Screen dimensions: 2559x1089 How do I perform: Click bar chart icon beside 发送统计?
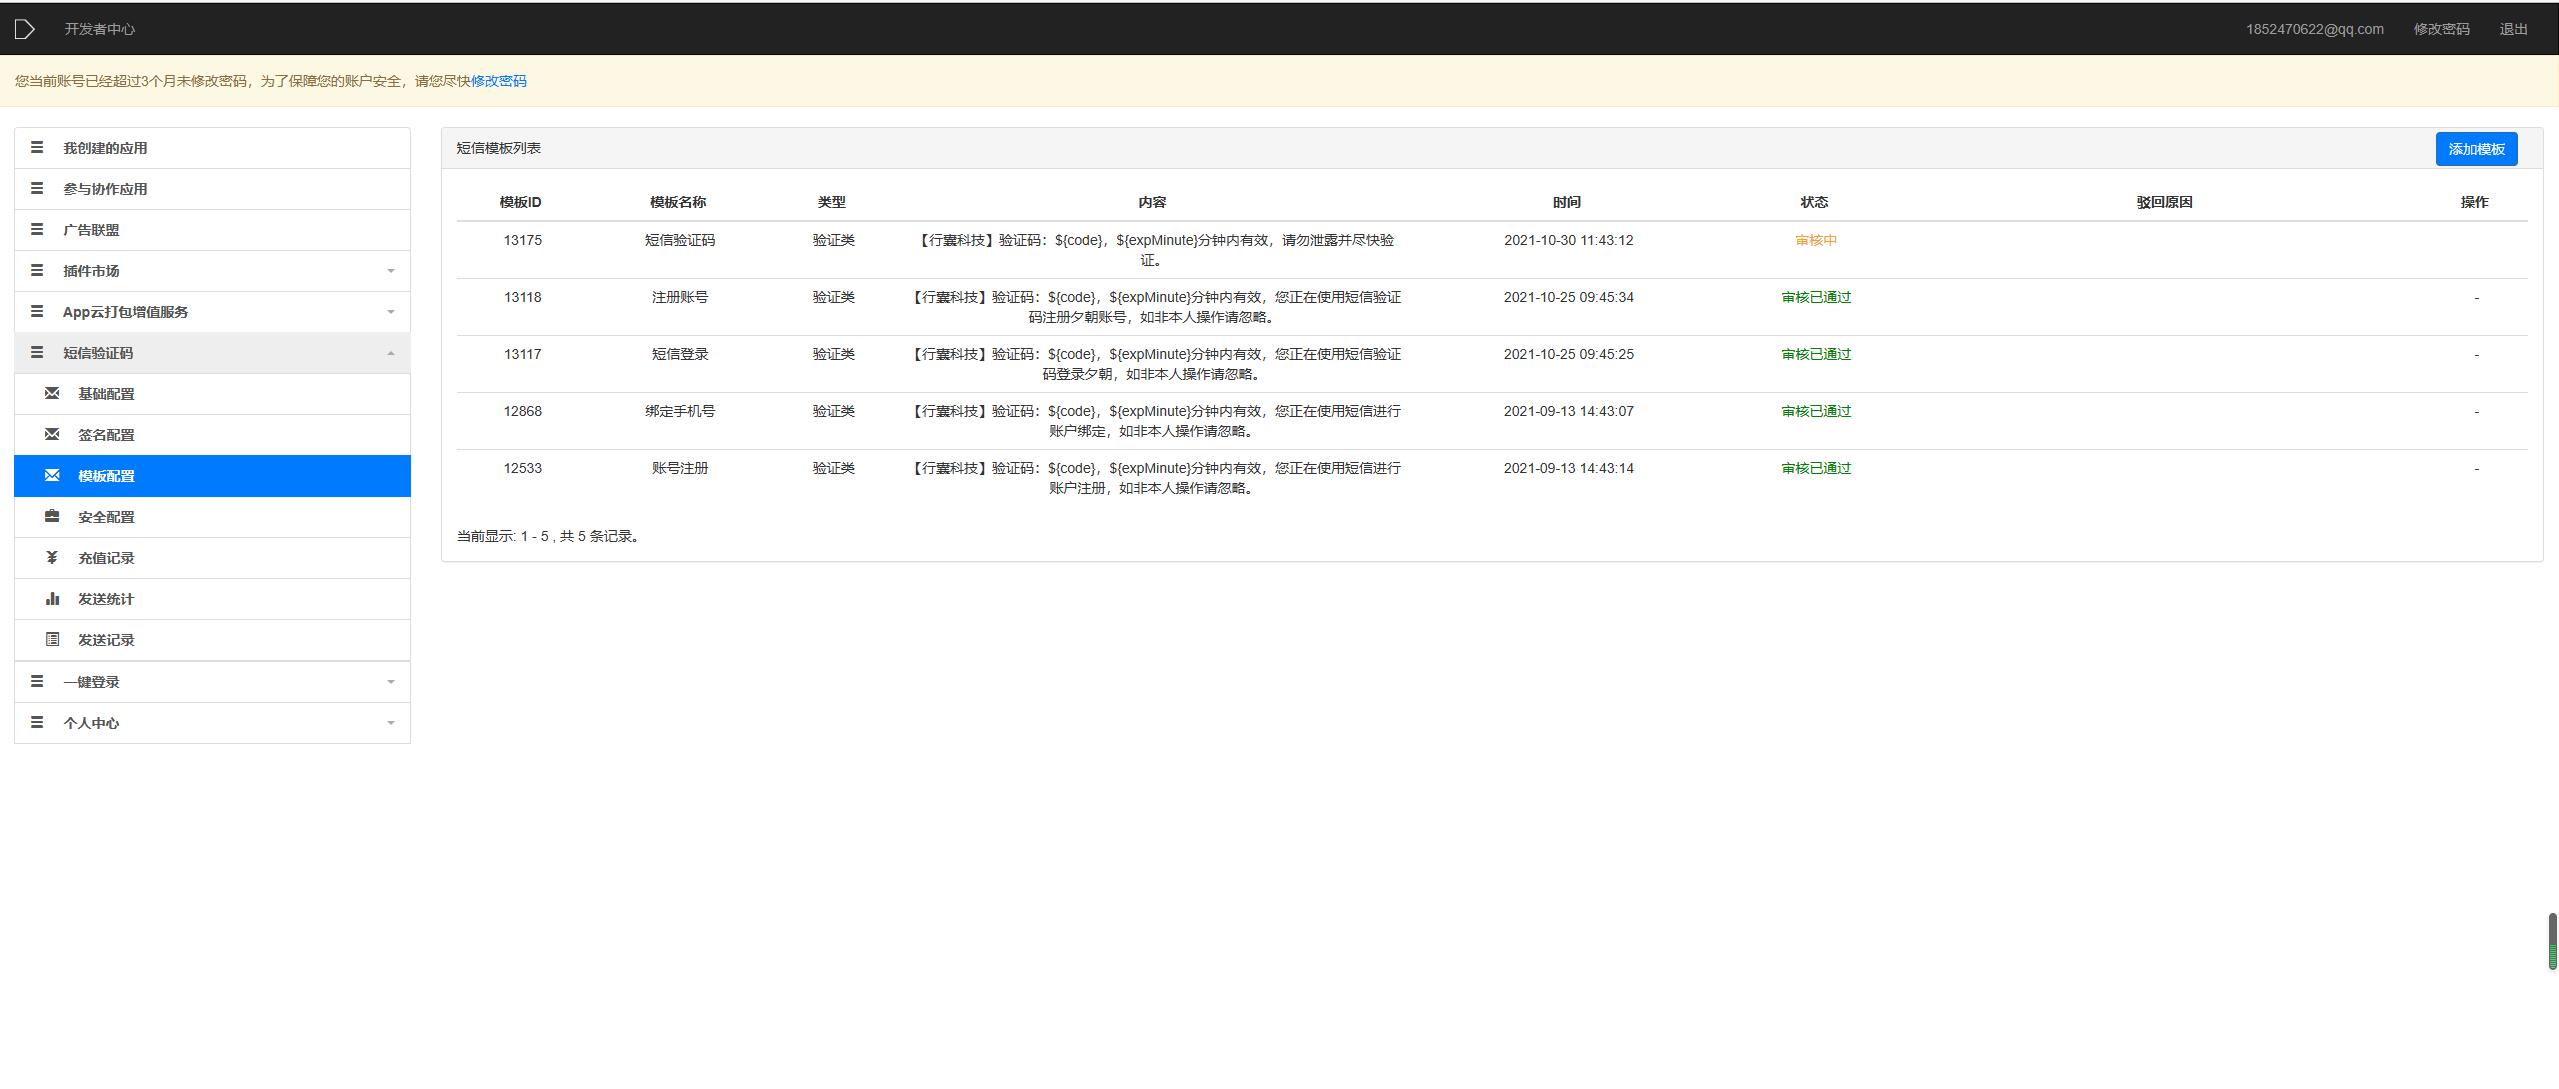click(52, 598)
